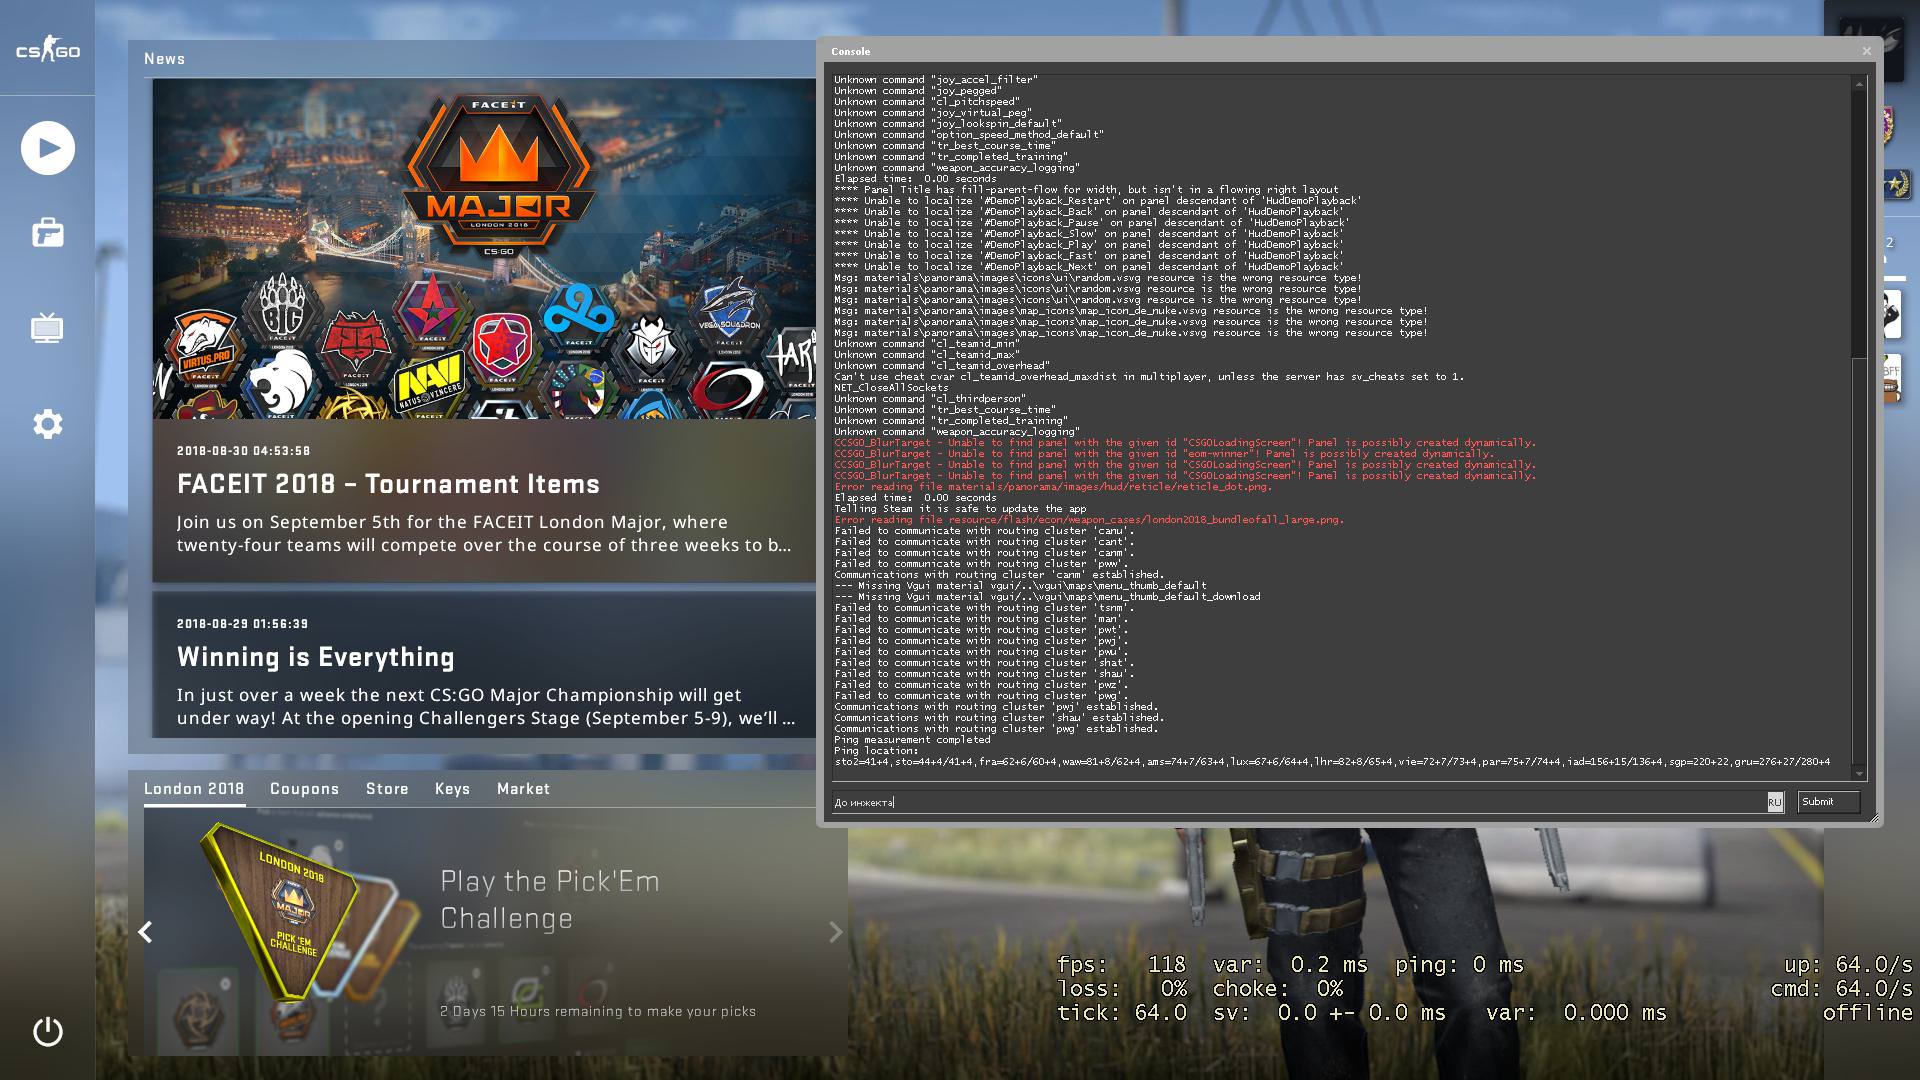Switch to the Market tab
Image resolution: width=1920 pixels, height=1080 pixels.
pyautogui.click(x=523, y=789)
